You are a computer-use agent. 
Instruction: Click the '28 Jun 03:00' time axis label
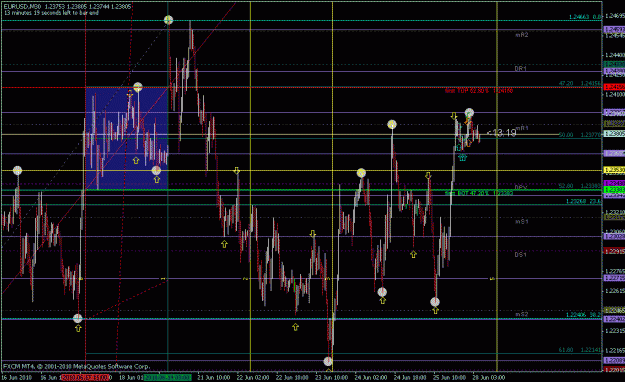click(489, 377)
